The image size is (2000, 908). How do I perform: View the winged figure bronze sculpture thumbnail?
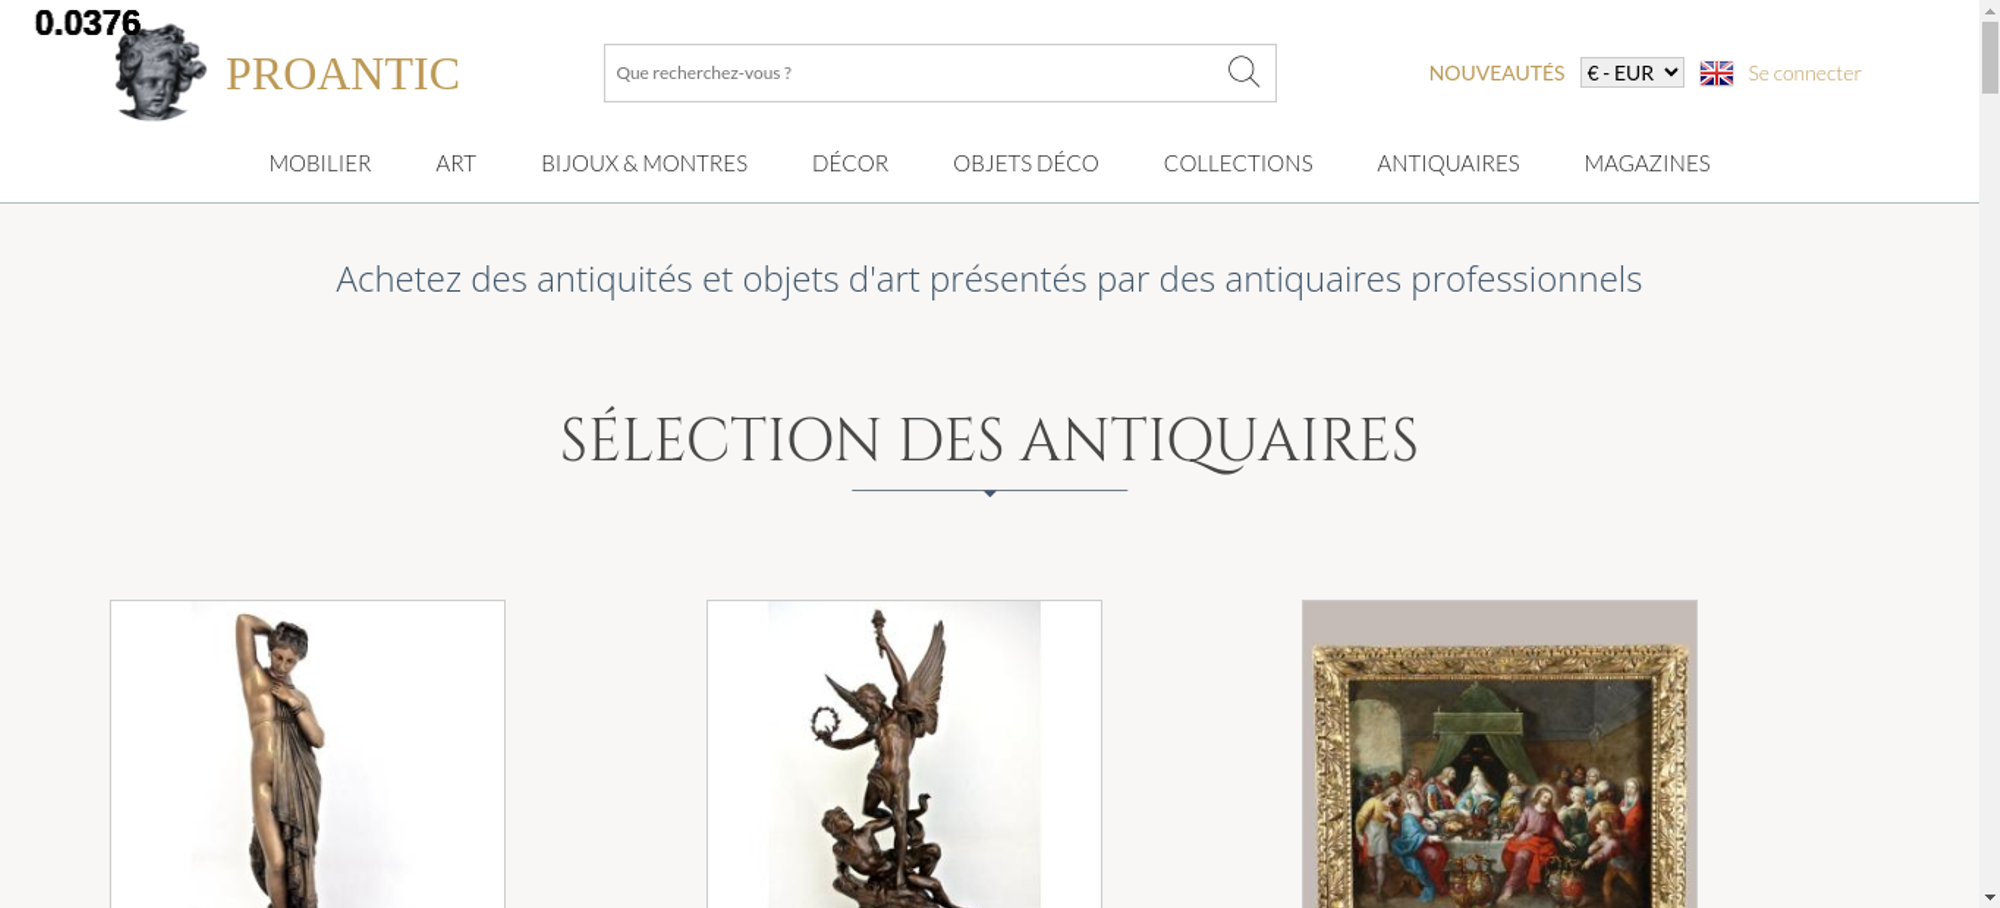(904, 754)
